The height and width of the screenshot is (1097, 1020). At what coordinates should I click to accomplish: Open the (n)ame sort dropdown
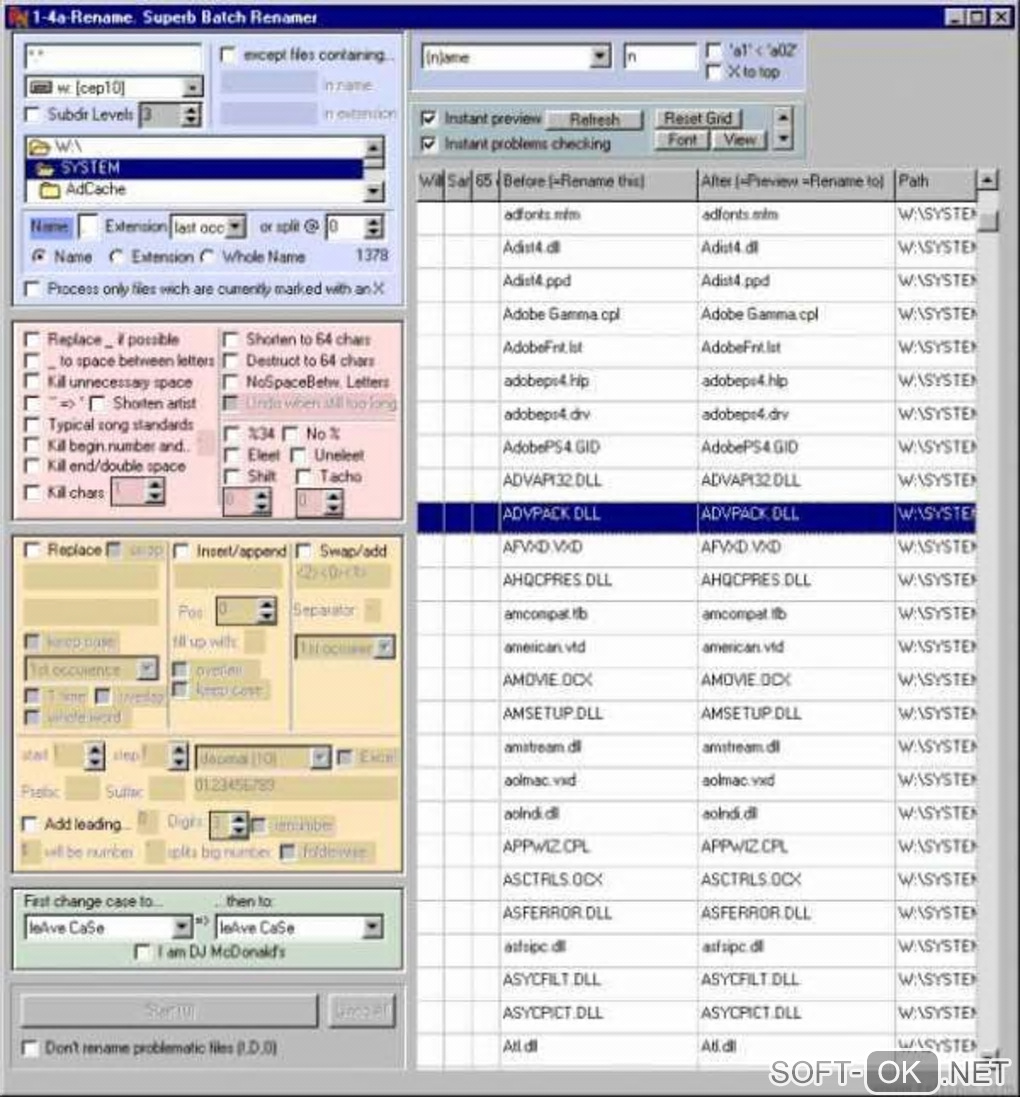click(x=600, y=57)
